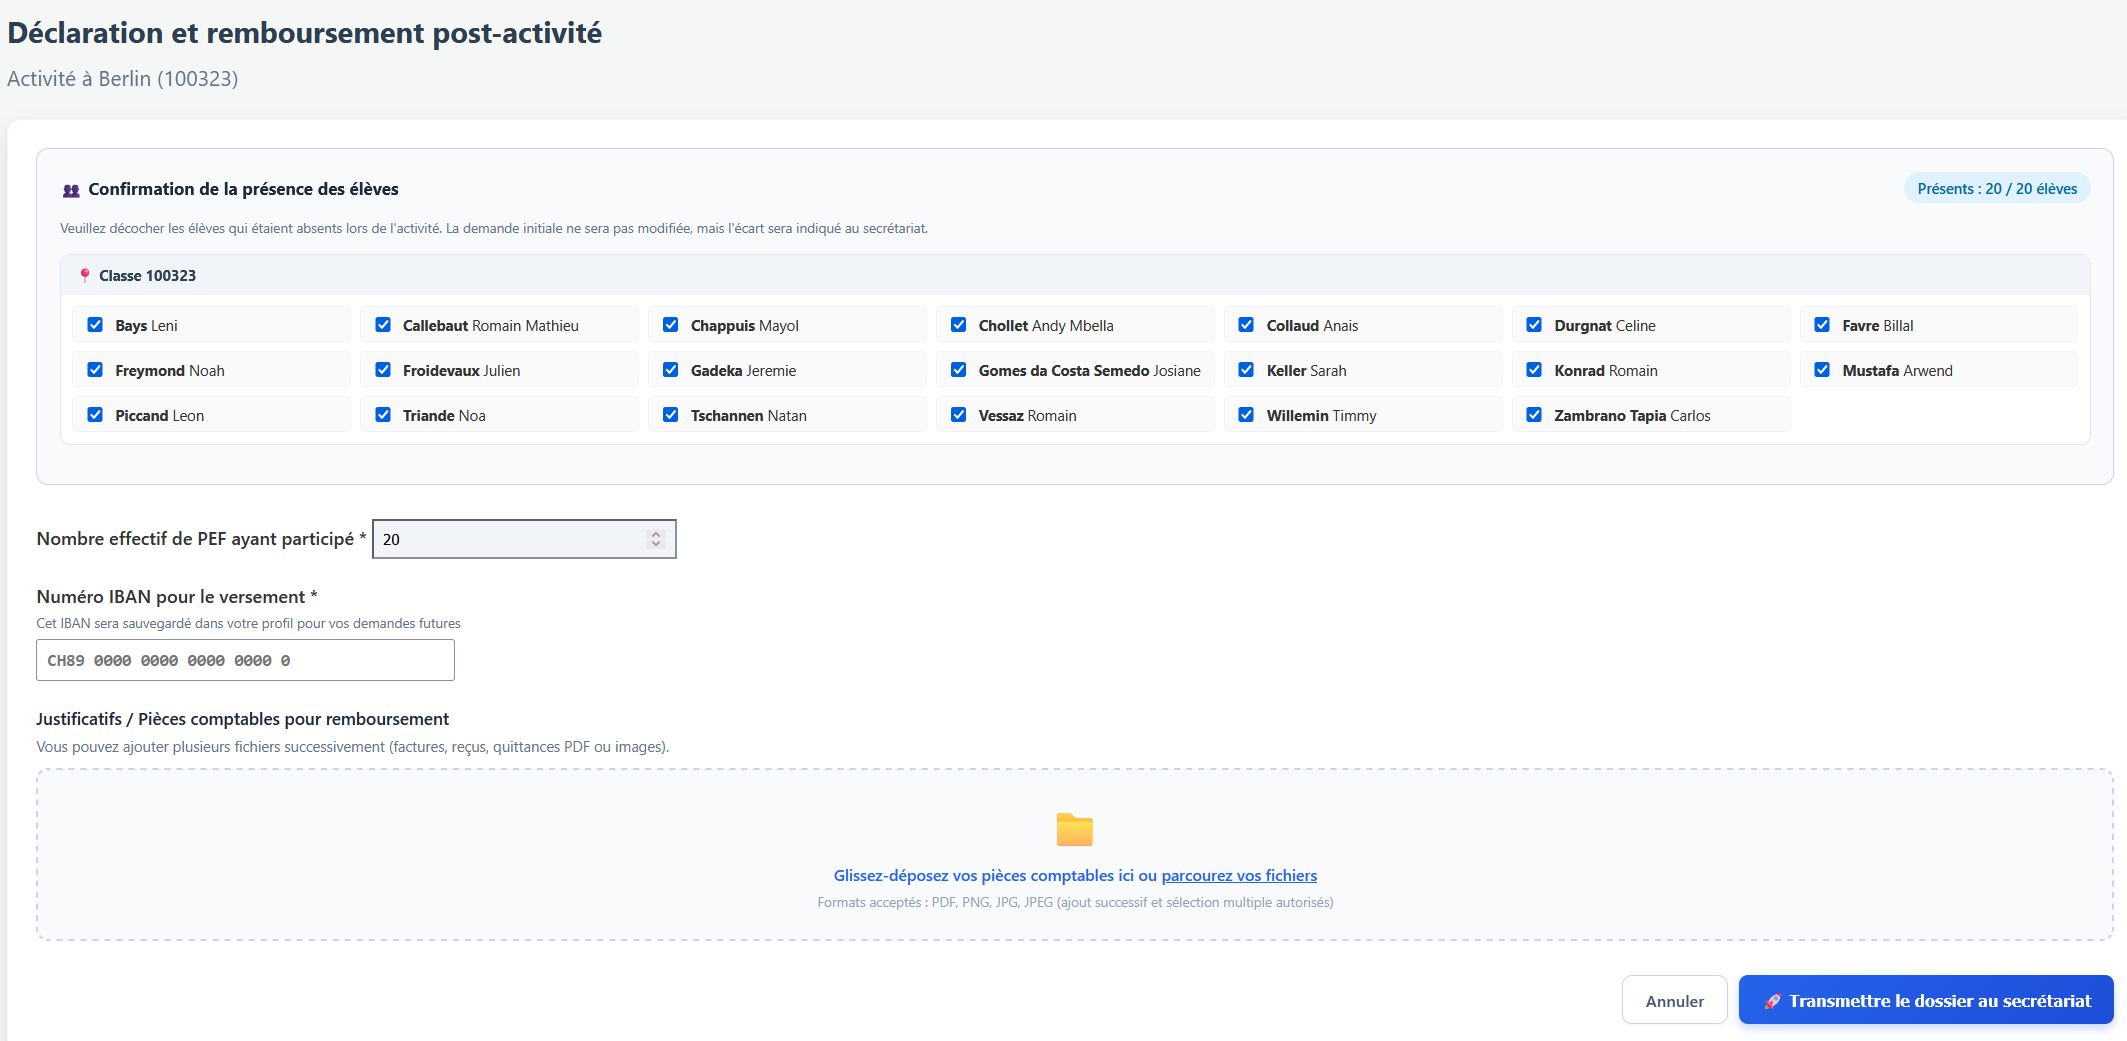Uncheck Callebaut Romain Mathieu's presence checkbox
Screen dimensions: 2127x1041
click(x=383, y=325)
